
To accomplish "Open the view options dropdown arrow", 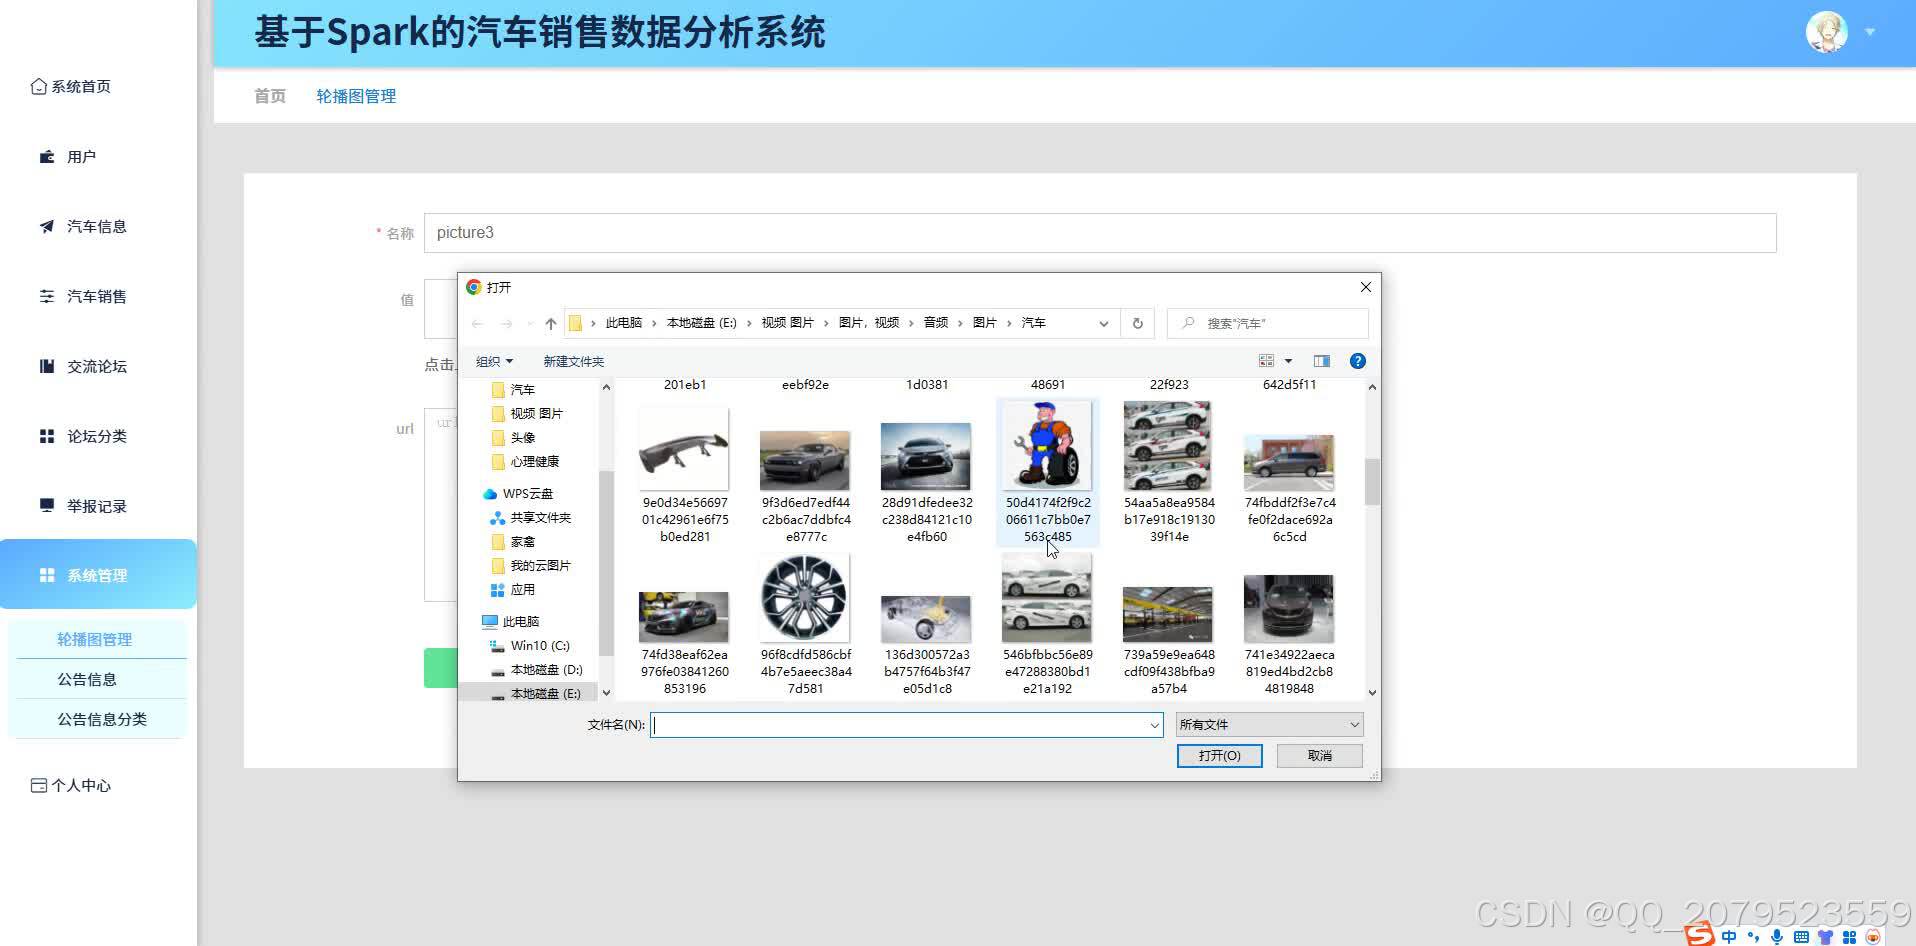I will point(1288,361).
